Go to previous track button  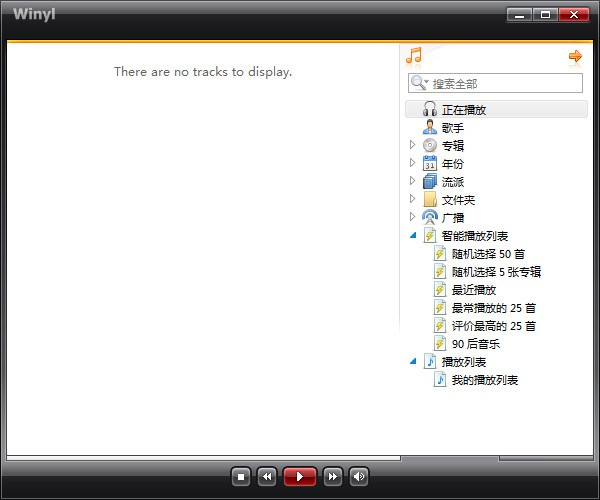[267, 477]
